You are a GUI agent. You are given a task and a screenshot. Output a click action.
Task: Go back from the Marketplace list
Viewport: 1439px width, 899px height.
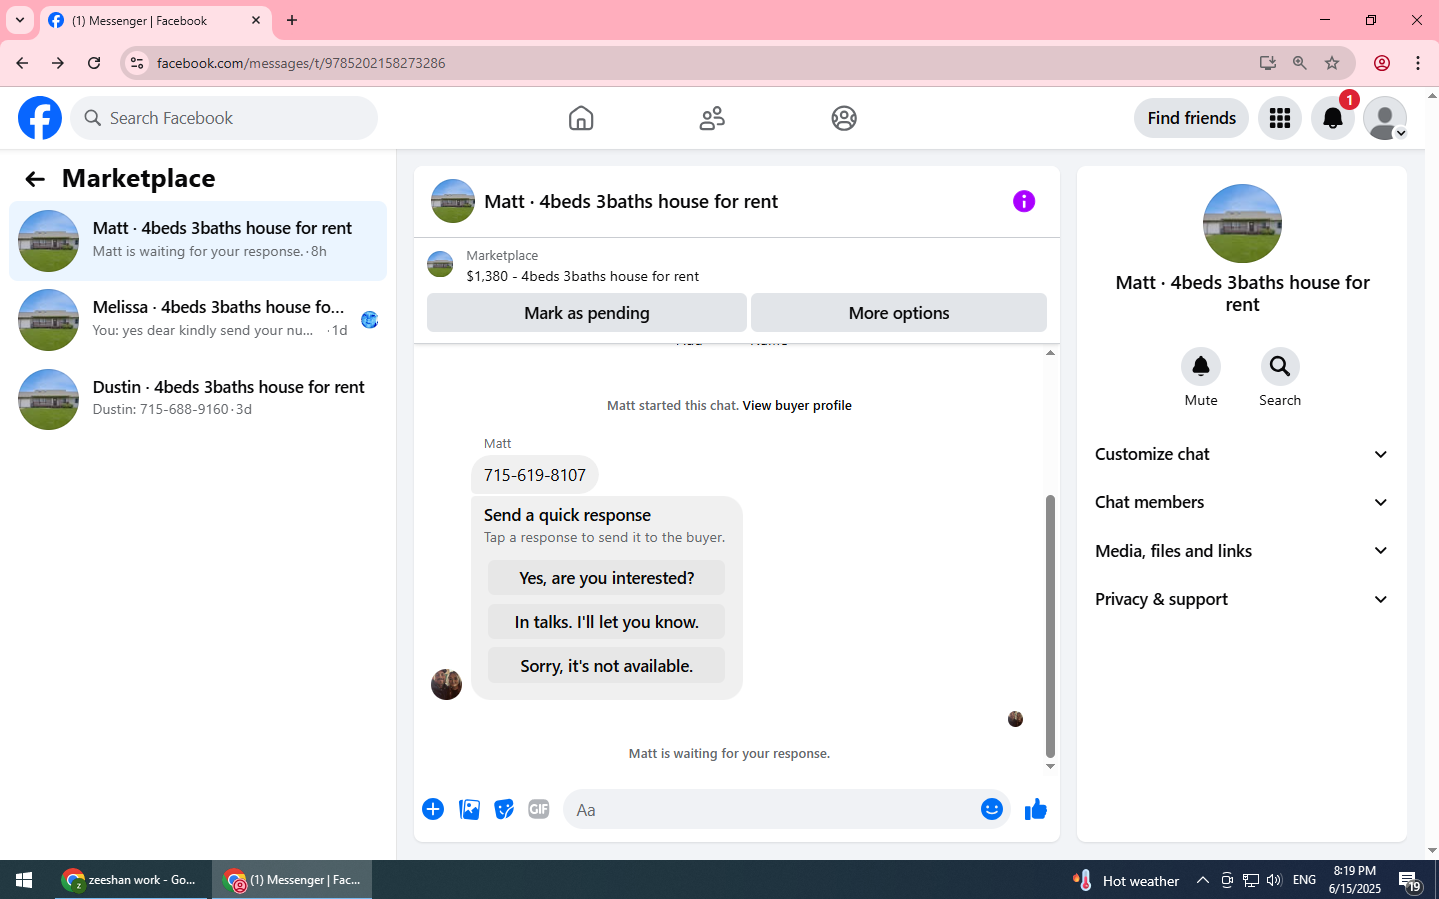tap(35, 179)
